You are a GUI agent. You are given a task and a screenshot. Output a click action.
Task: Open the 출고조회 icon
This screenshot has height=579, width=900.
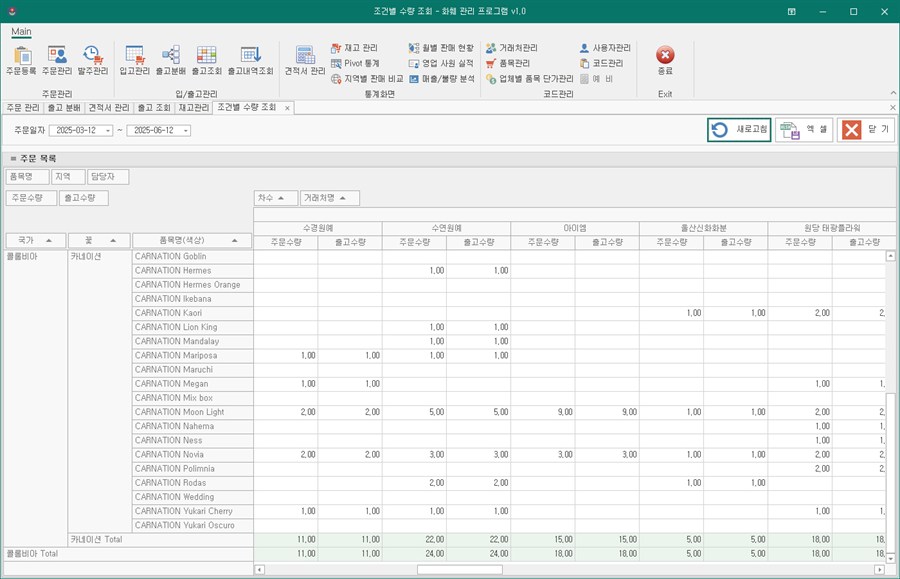tap(206, 60)
